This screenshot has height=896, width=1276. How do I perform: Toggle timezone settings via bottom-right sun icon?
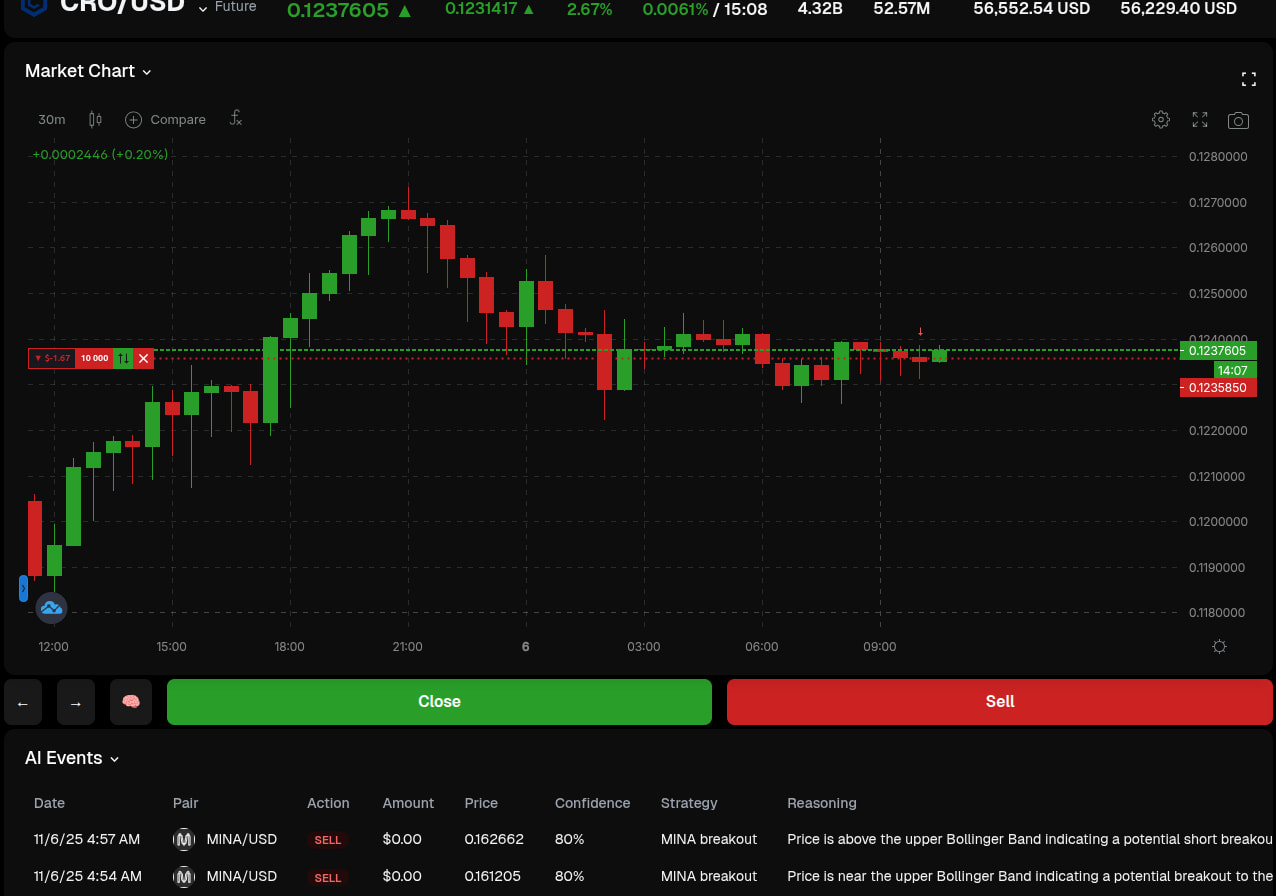[1219, 647]
